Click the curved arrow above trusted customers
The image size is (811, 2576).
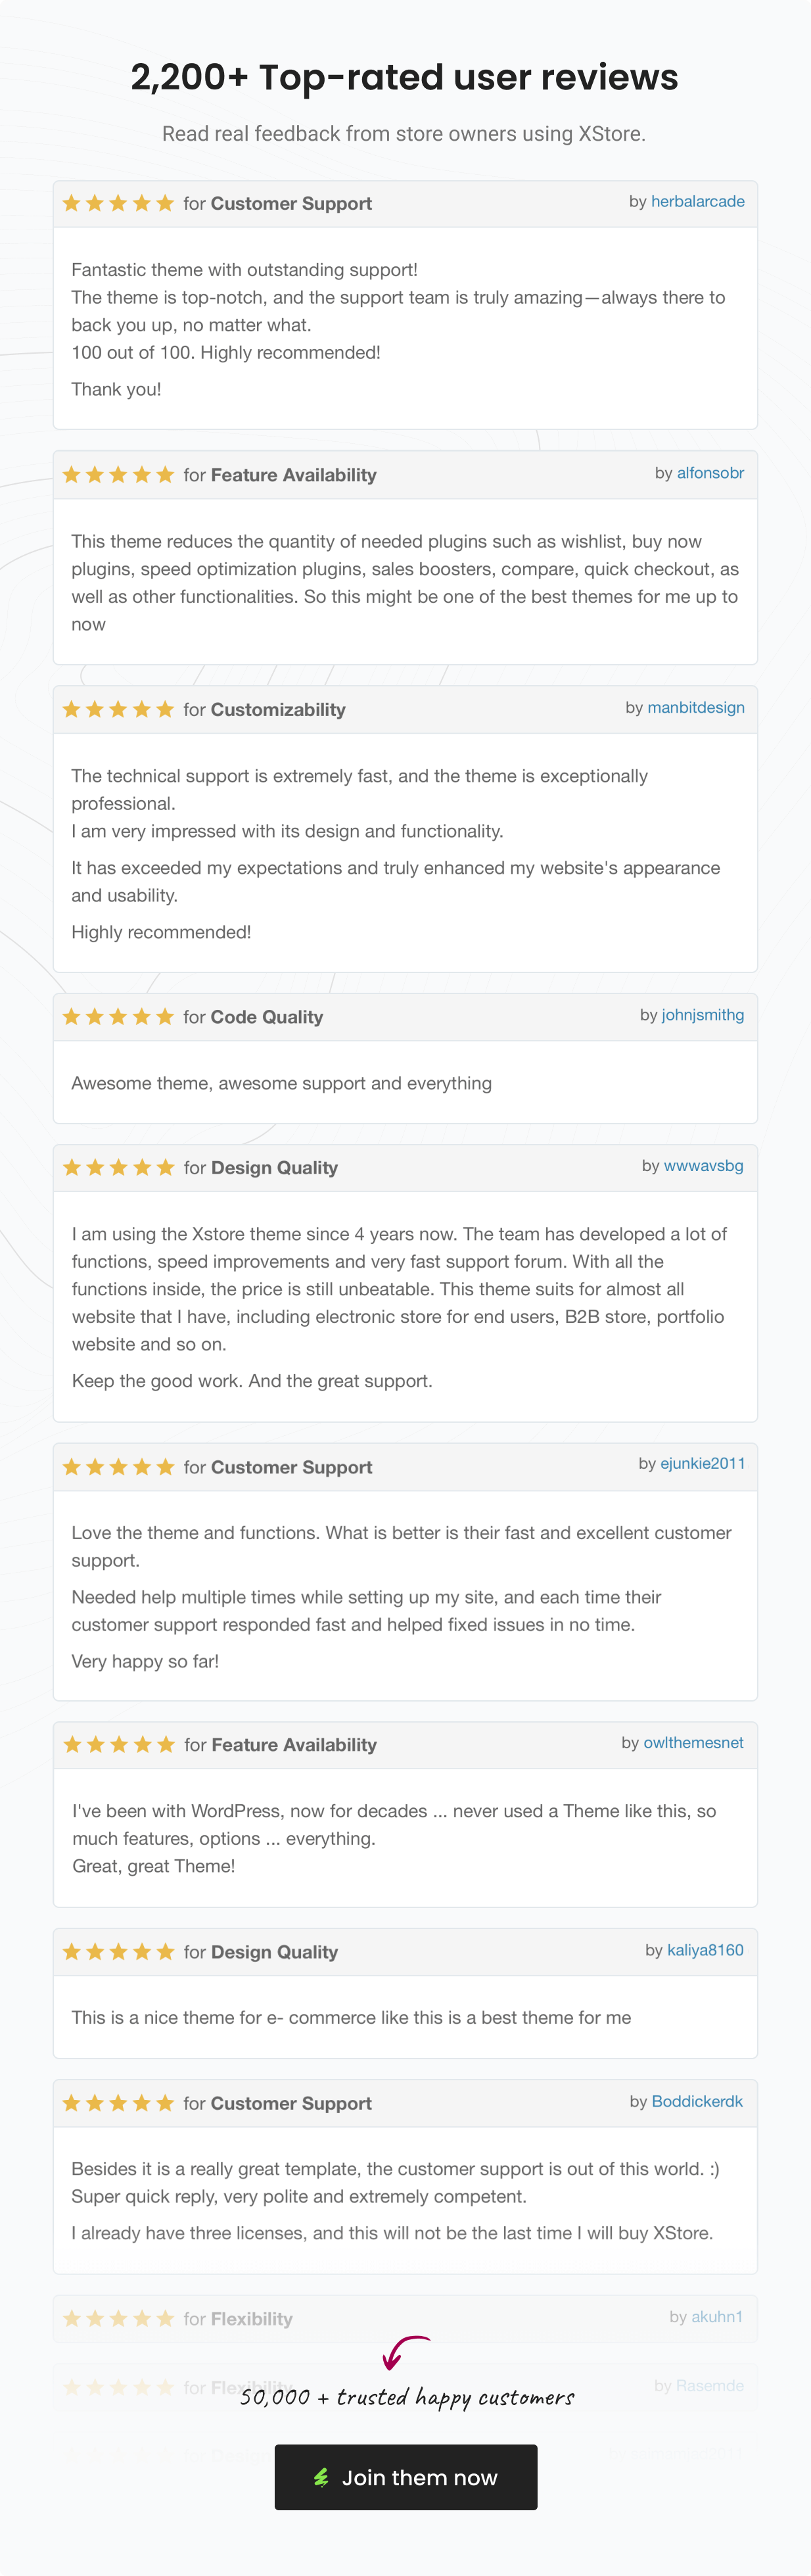[x=404, y=2352]
